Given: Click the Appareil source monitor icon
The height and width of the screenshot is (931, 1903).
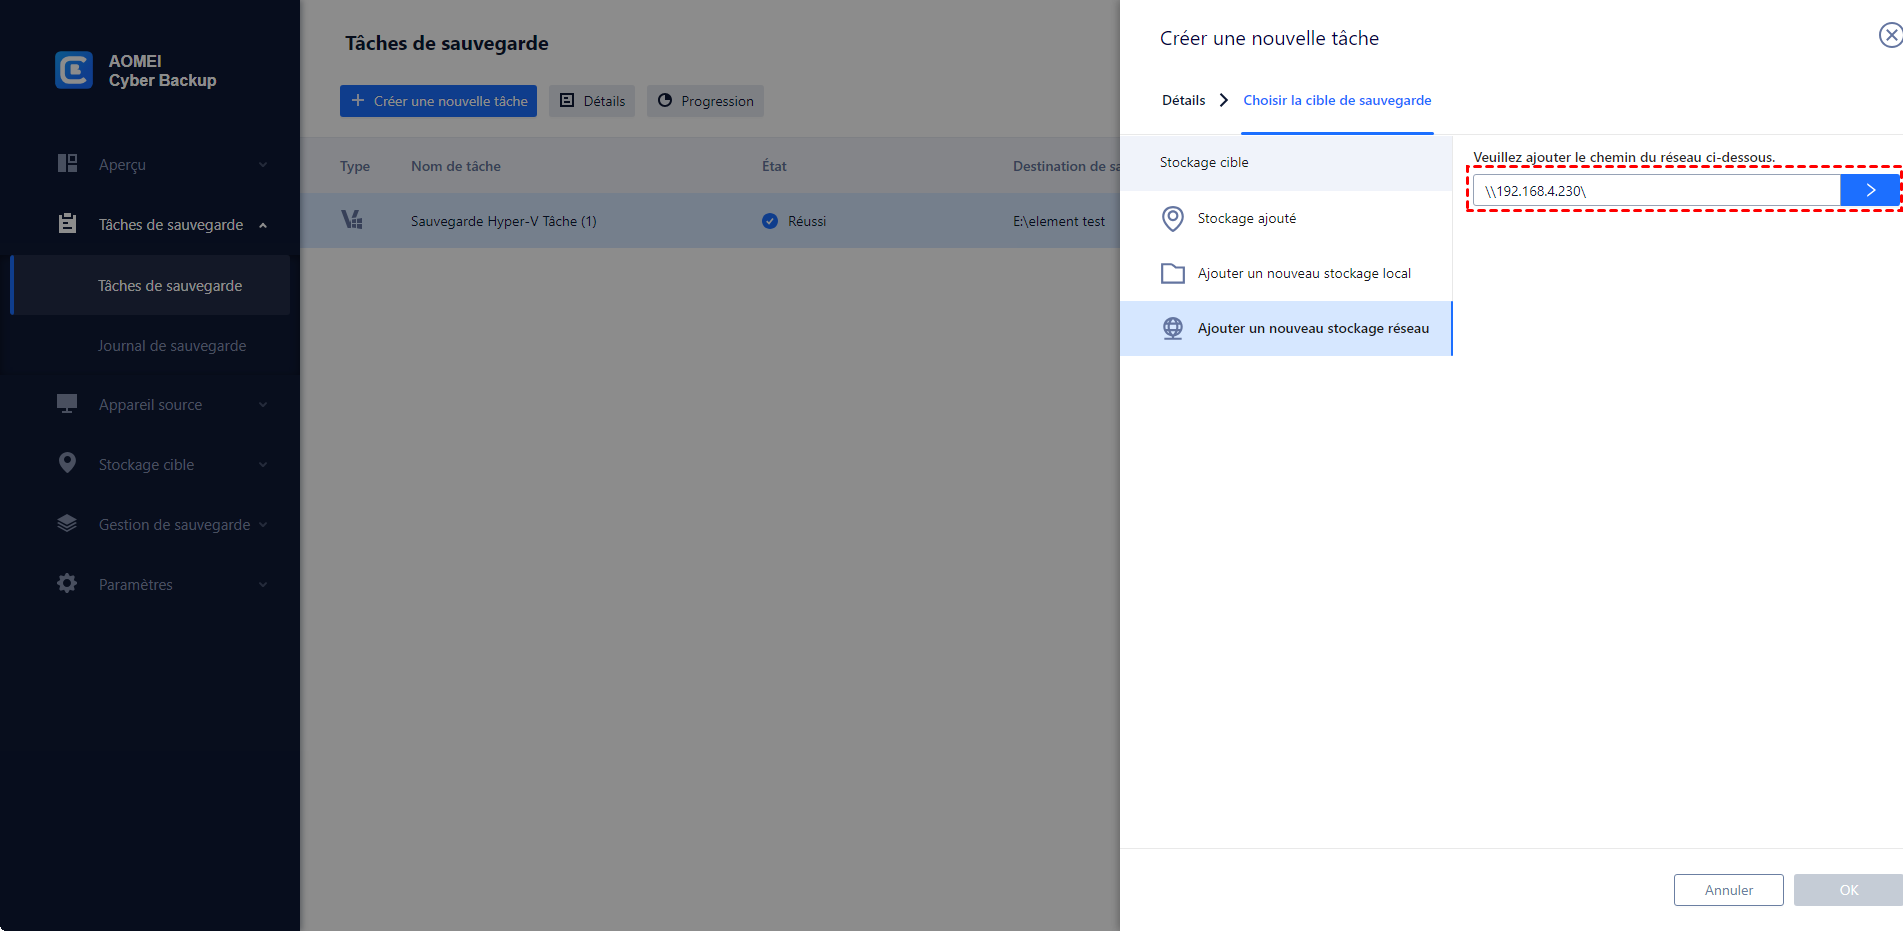Looking at the screenshot, I should point(67,404).
